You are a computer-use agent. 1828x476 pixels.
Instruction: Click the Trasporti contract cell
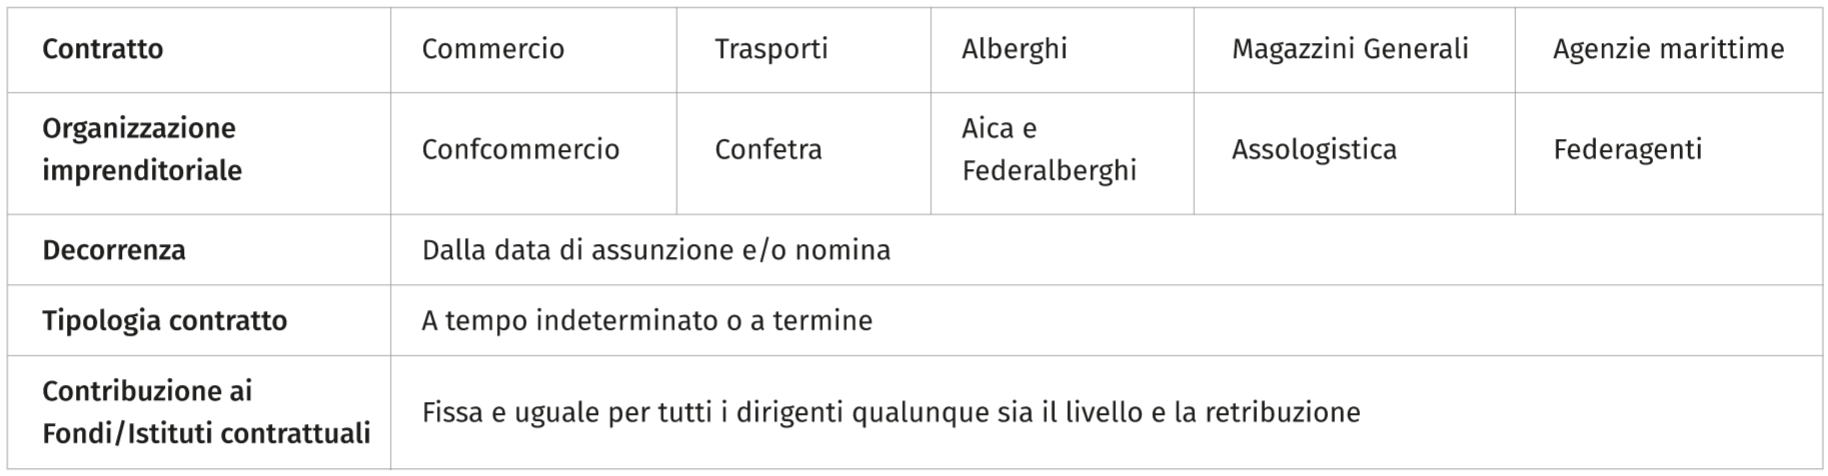point(771,49)
